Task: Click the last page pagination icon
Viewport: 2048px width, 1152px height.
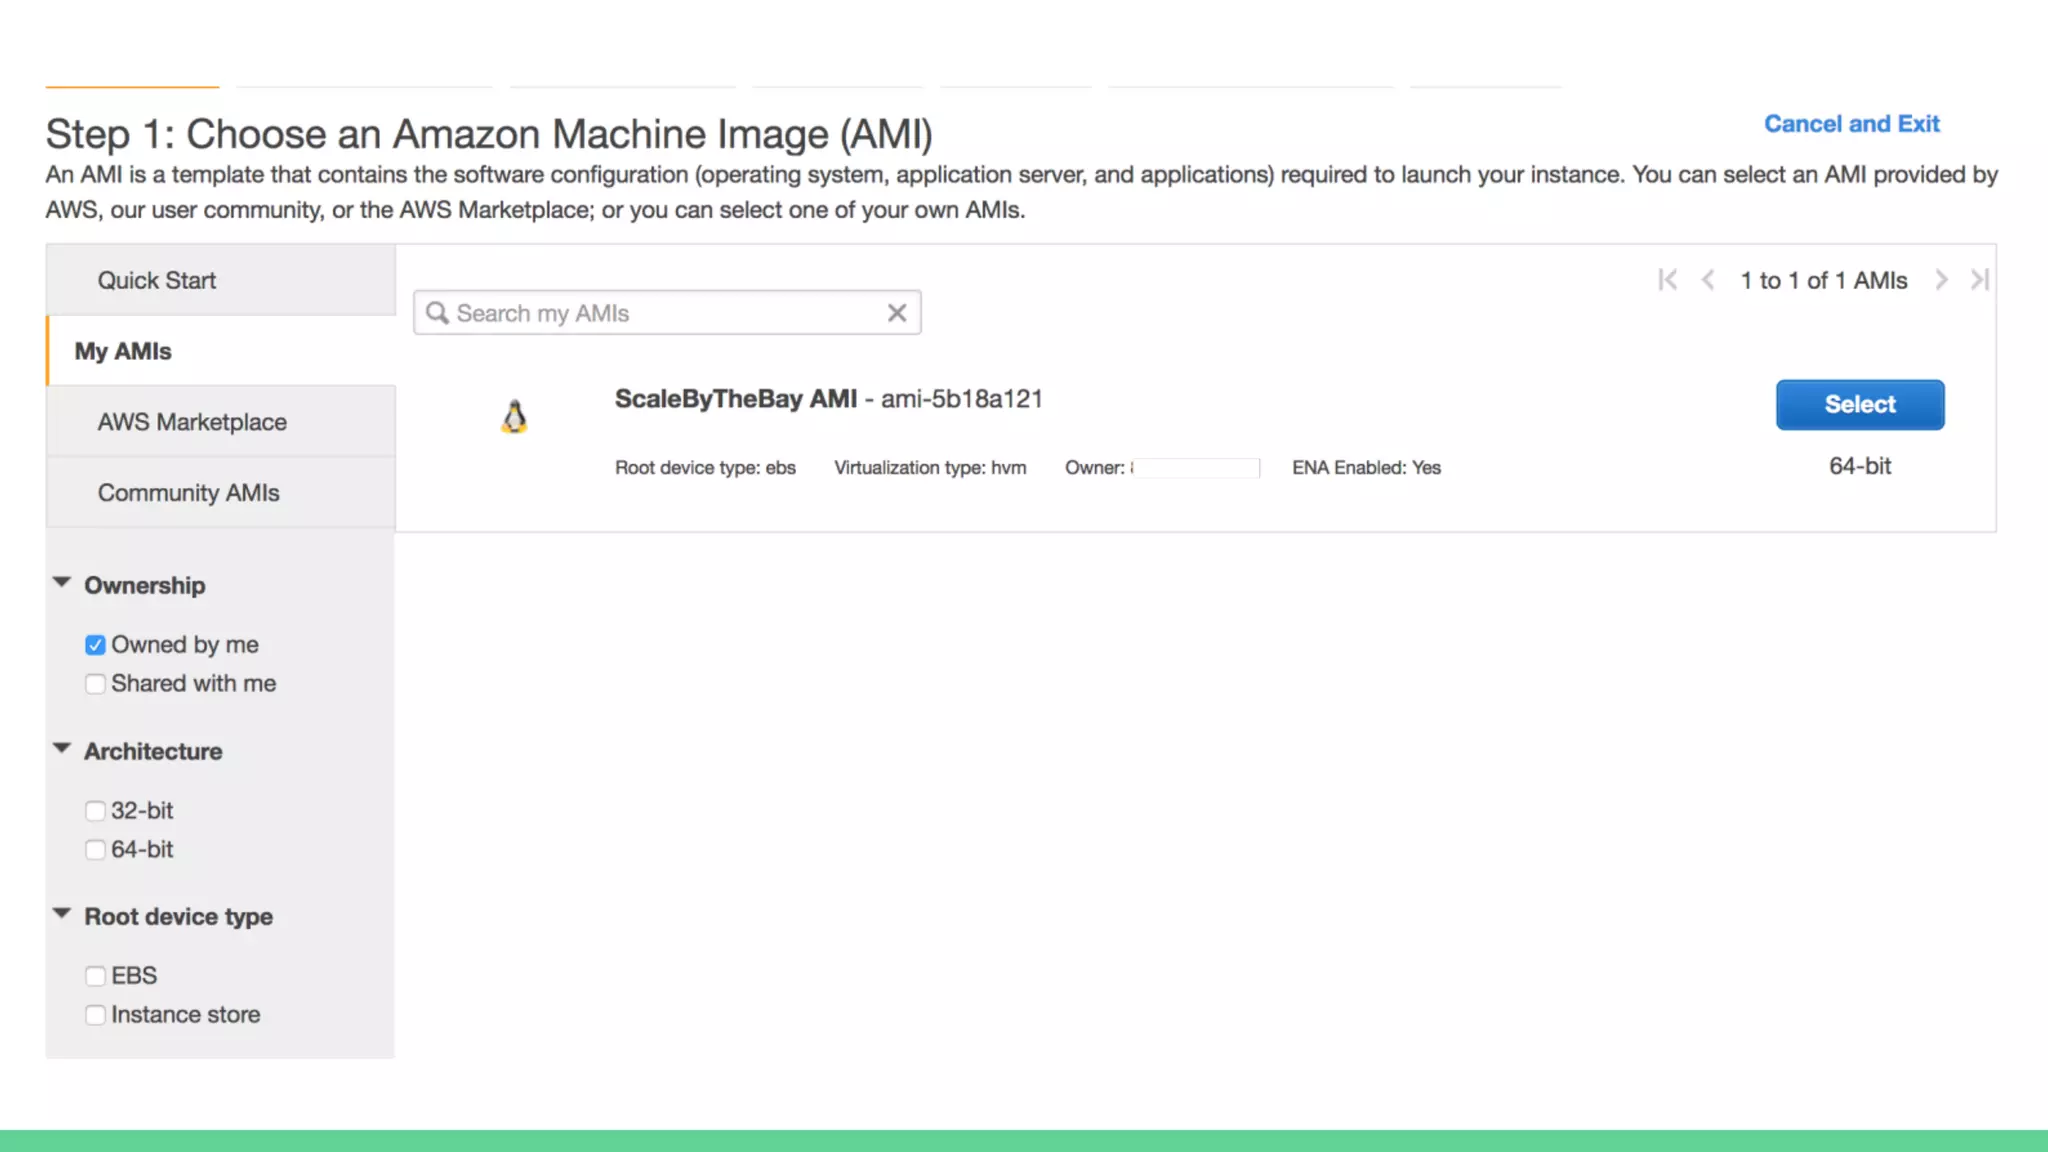Action: (x=1979, y=280)
